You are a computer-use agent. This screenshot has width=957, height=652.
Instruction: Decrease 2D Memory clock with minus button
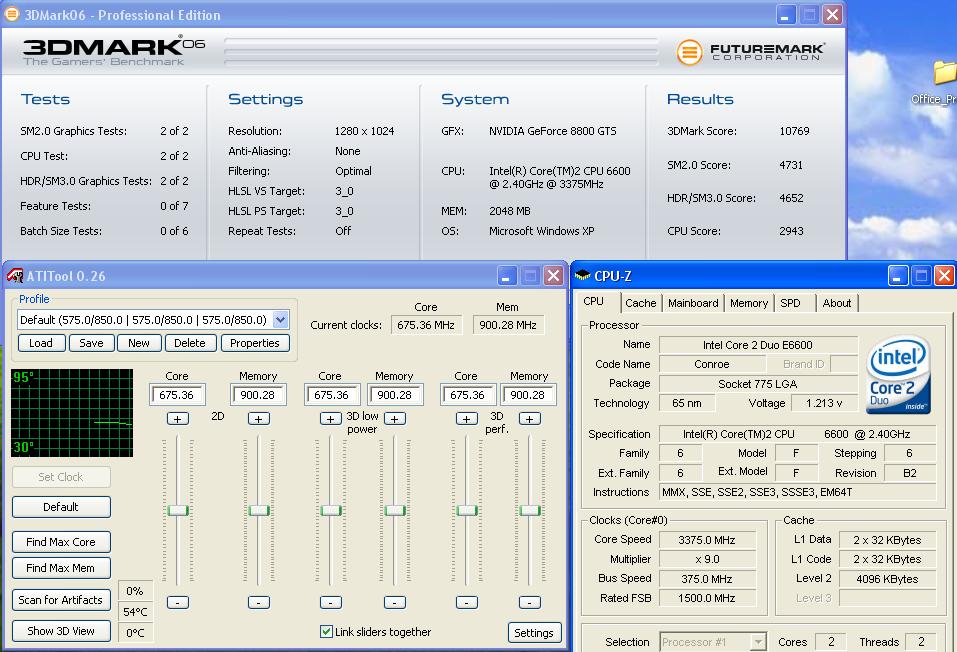[259, 603]
